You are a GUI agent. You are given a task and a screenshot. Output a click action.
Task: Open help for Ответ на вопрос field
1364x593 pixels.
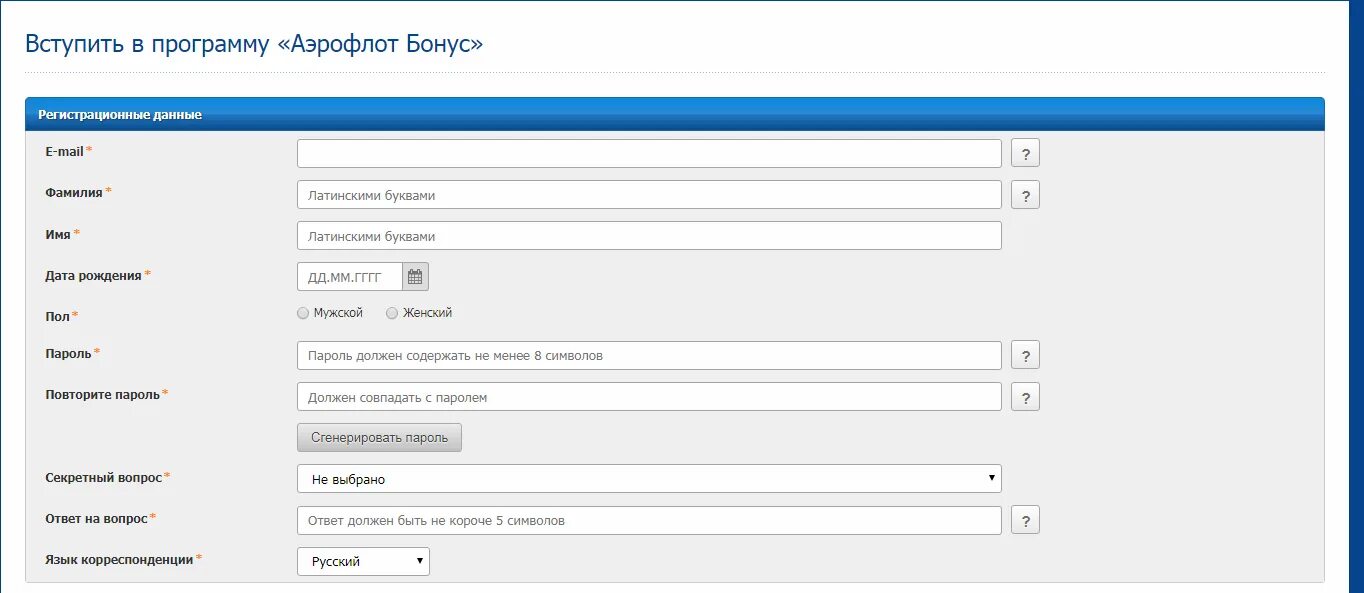click(x=1025, y=520)
